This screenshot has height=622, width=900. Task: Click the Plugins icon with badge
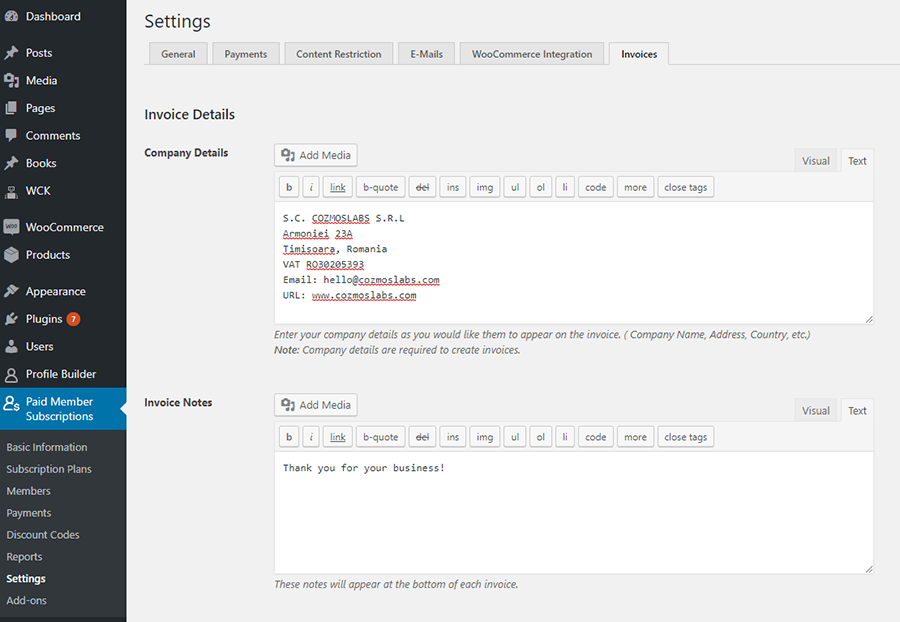11,319
